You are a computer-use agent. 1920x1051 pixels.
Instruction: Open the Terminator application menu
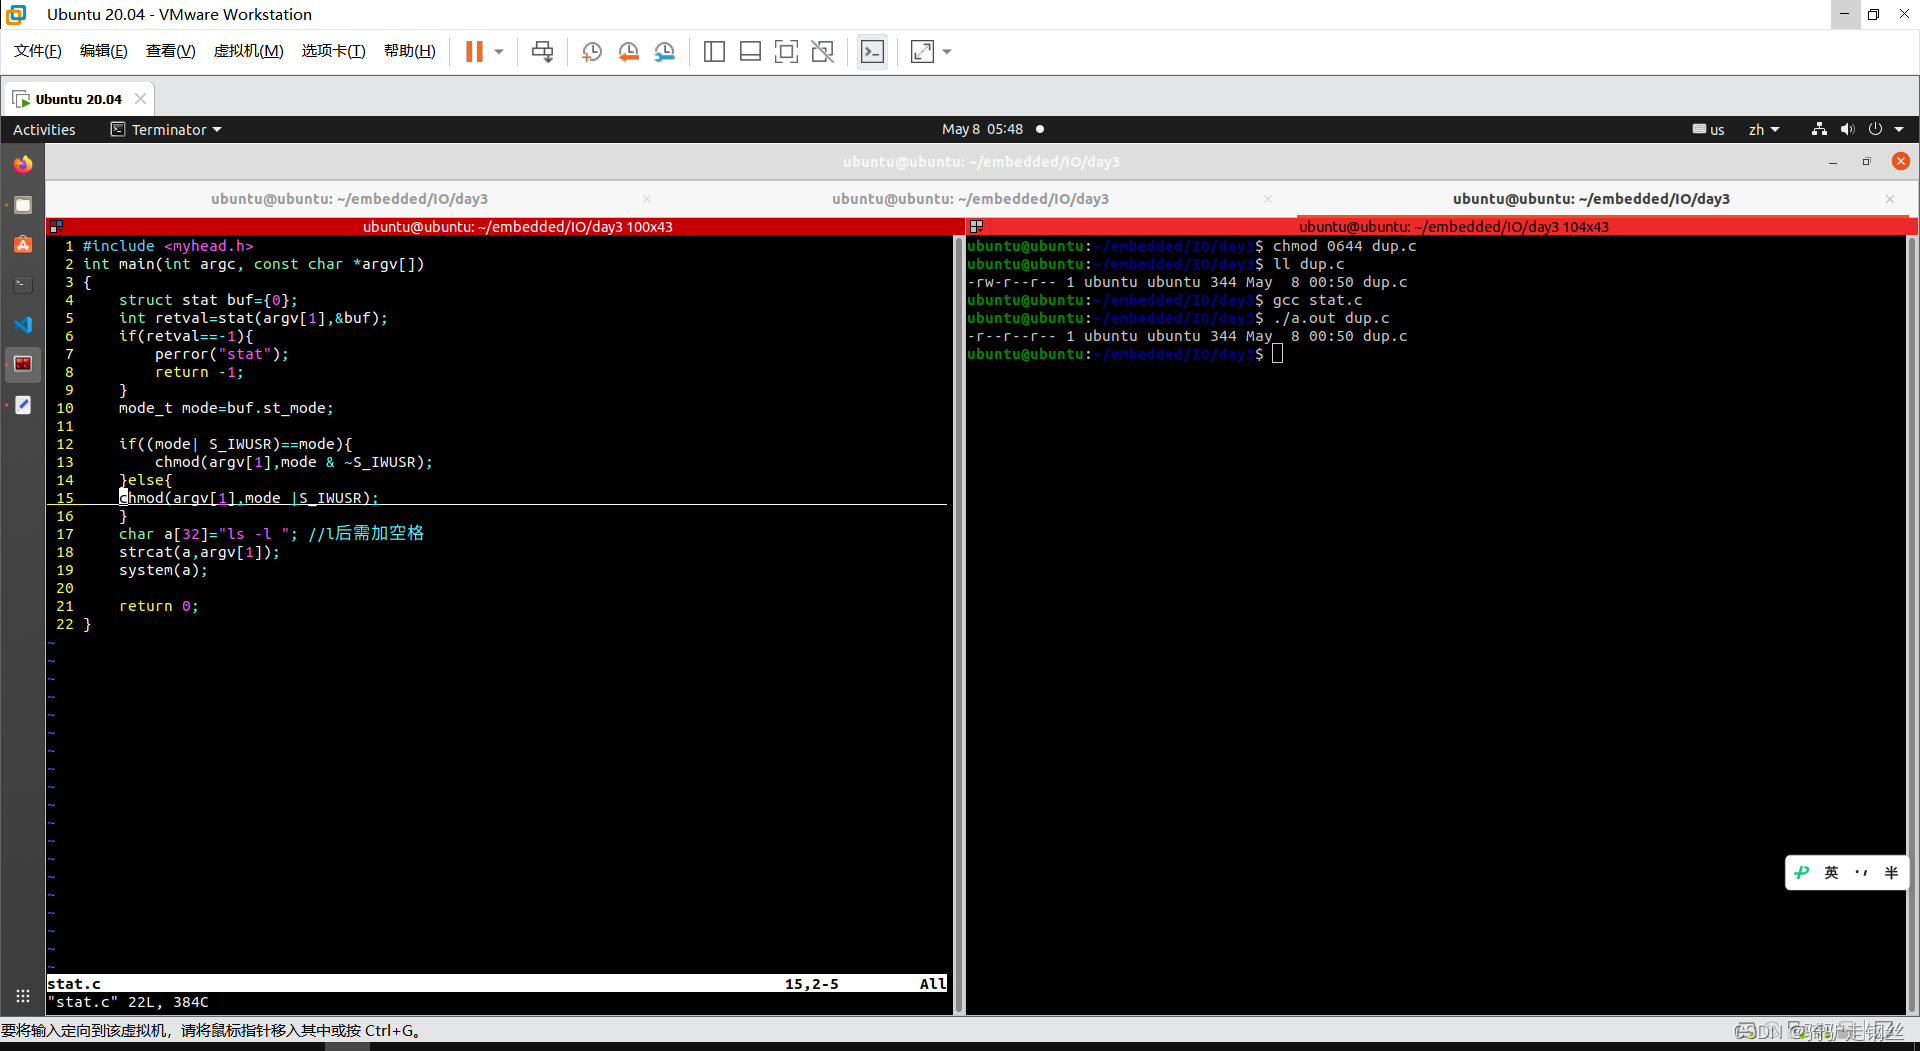pyautogui.click(x=166, y=130)
